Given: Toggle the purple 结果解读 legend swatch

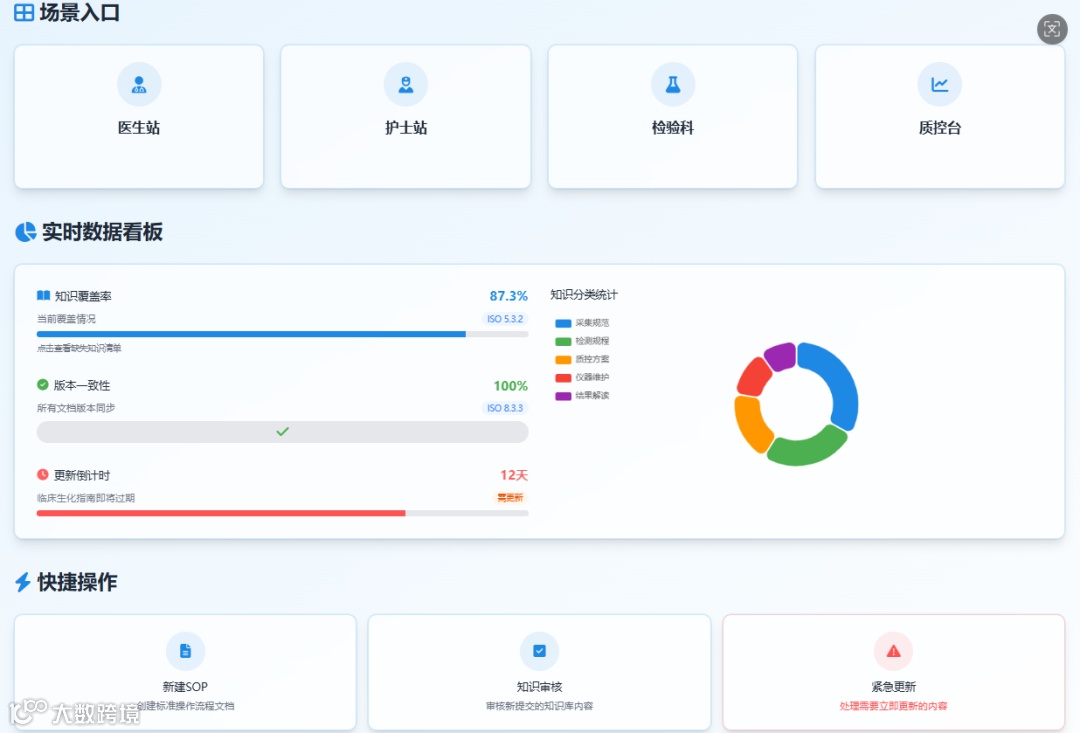Looking at the screenshot, I should pos(563,396).
